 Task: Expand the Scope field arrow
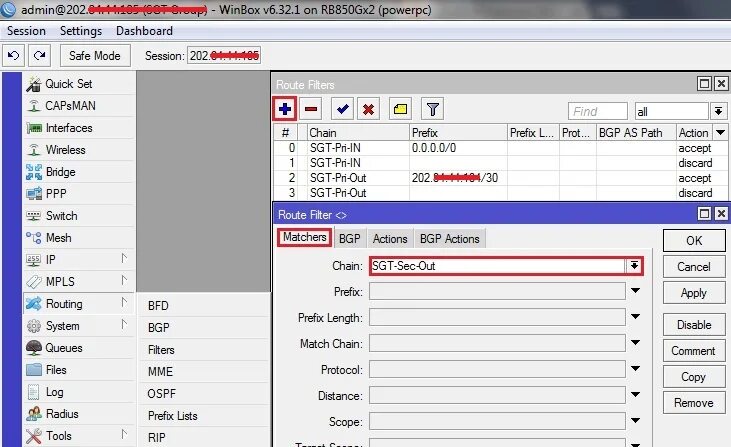(x=635, y=421)
